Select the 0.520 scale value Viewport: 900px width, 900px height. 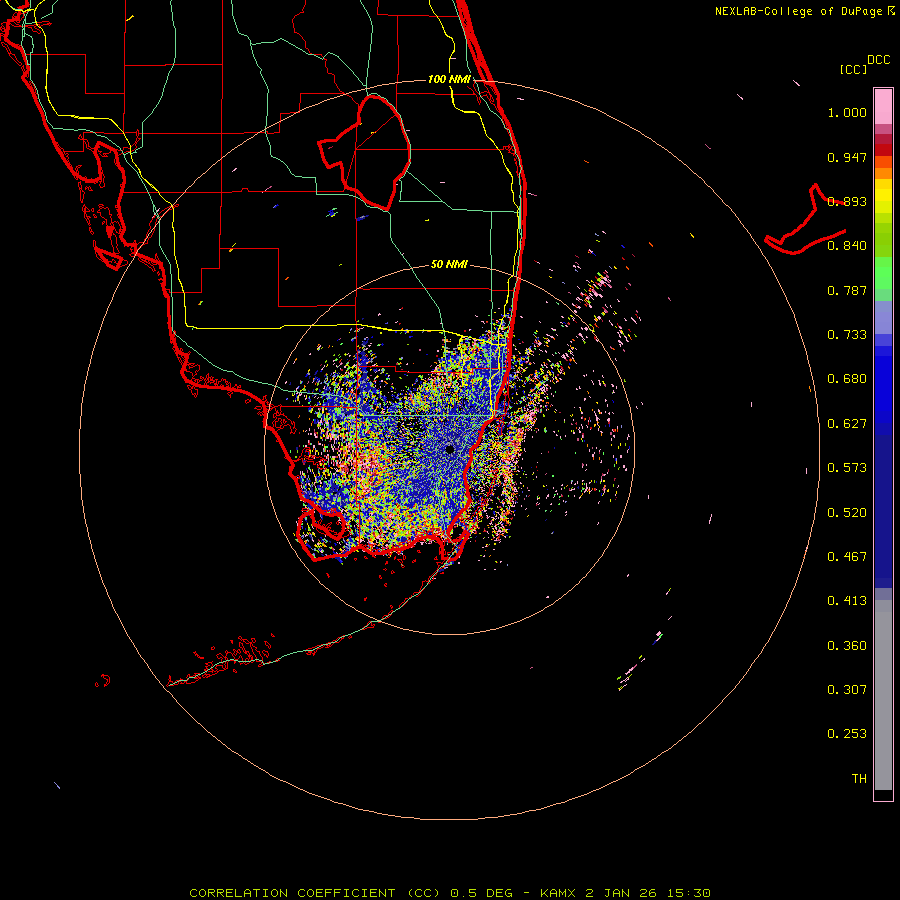click(847, 513)
